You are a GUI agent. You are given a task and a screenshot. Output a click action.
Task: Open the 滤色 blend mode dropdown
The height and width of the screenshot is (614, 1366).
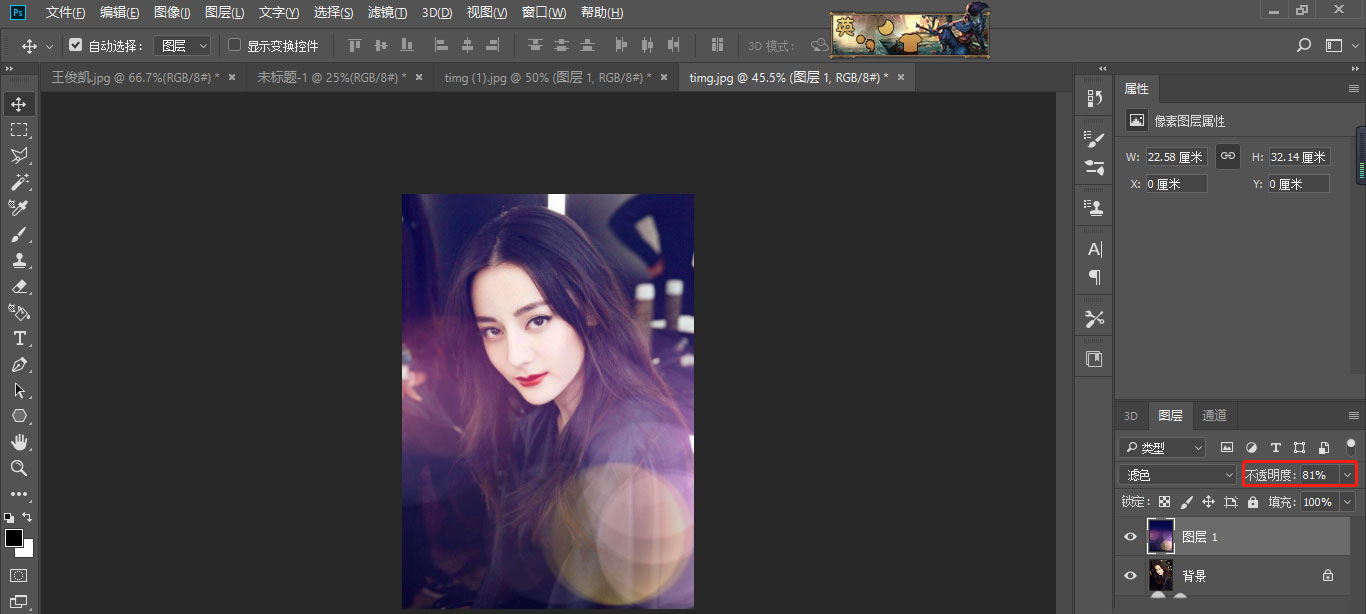point(1178,475)
